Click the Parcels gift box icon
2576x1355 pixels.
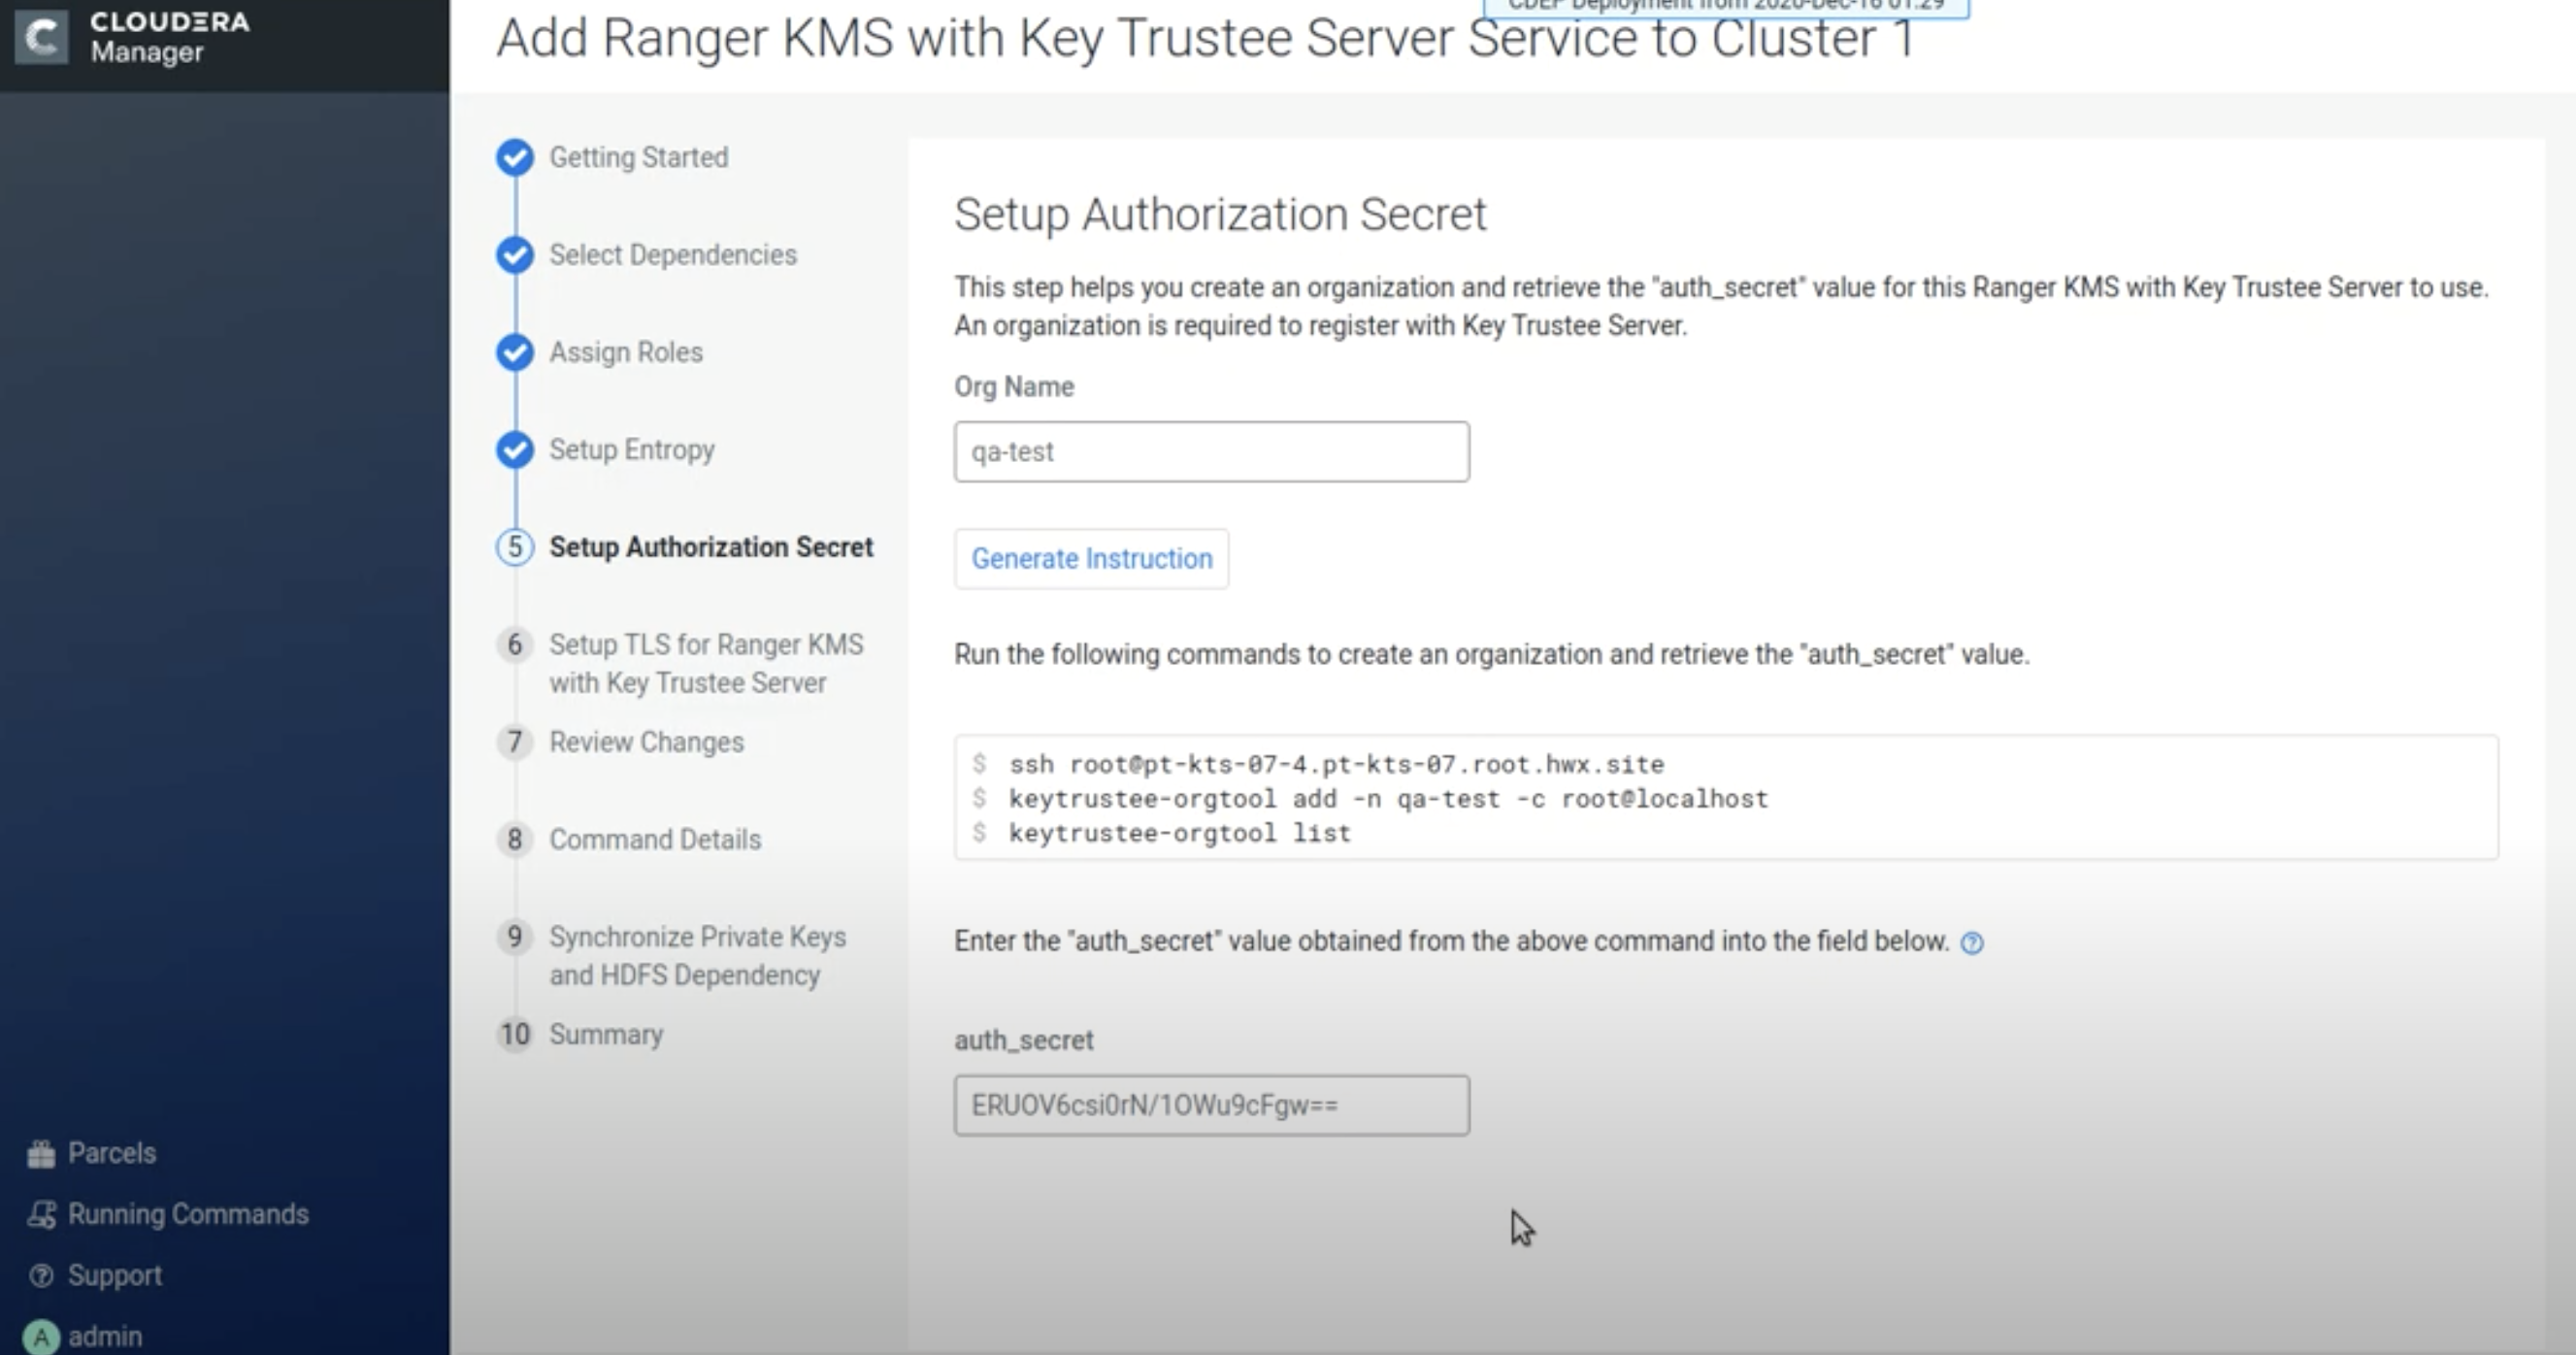(41, 1154)
